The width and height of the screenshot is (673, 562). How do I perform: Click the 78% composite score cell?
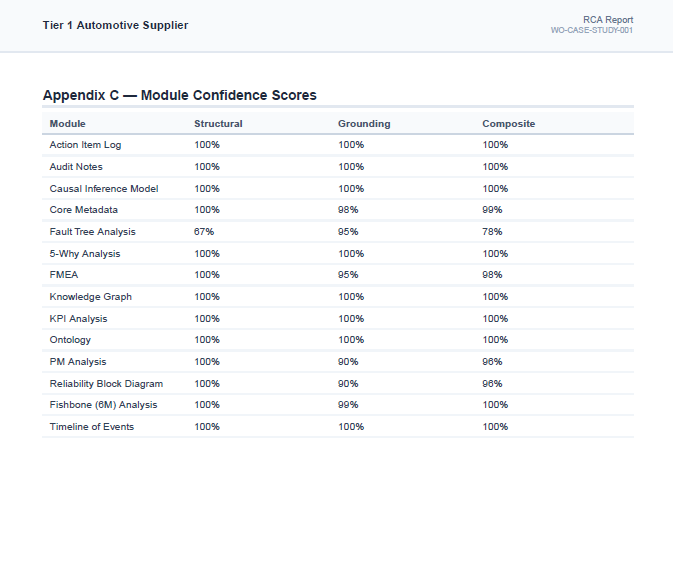[x=492, y=232]
